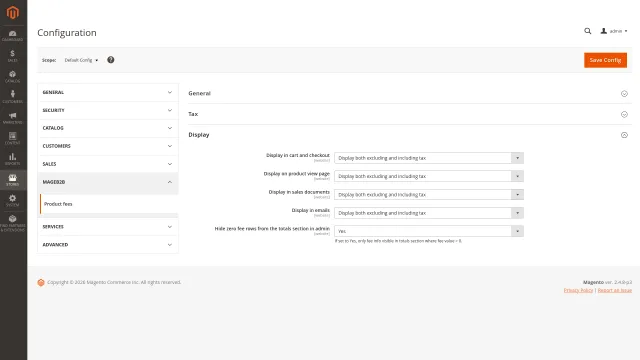Expand the SECURITY config tab

[x=108, y=110]
